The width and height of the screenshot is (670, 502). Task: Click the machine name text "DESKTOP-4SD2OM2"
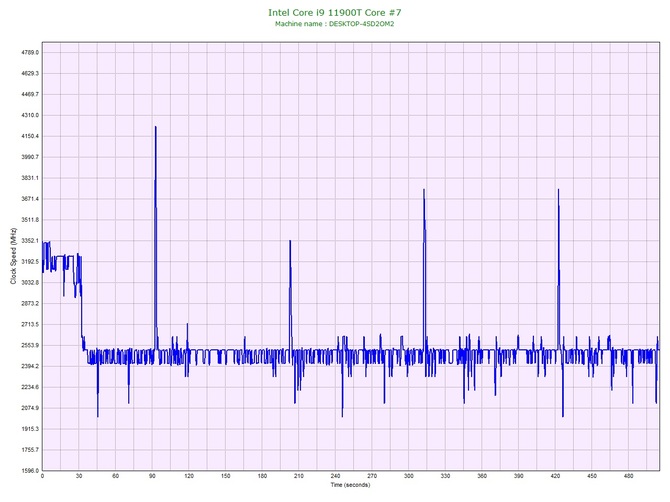click(x=361, y=24)
